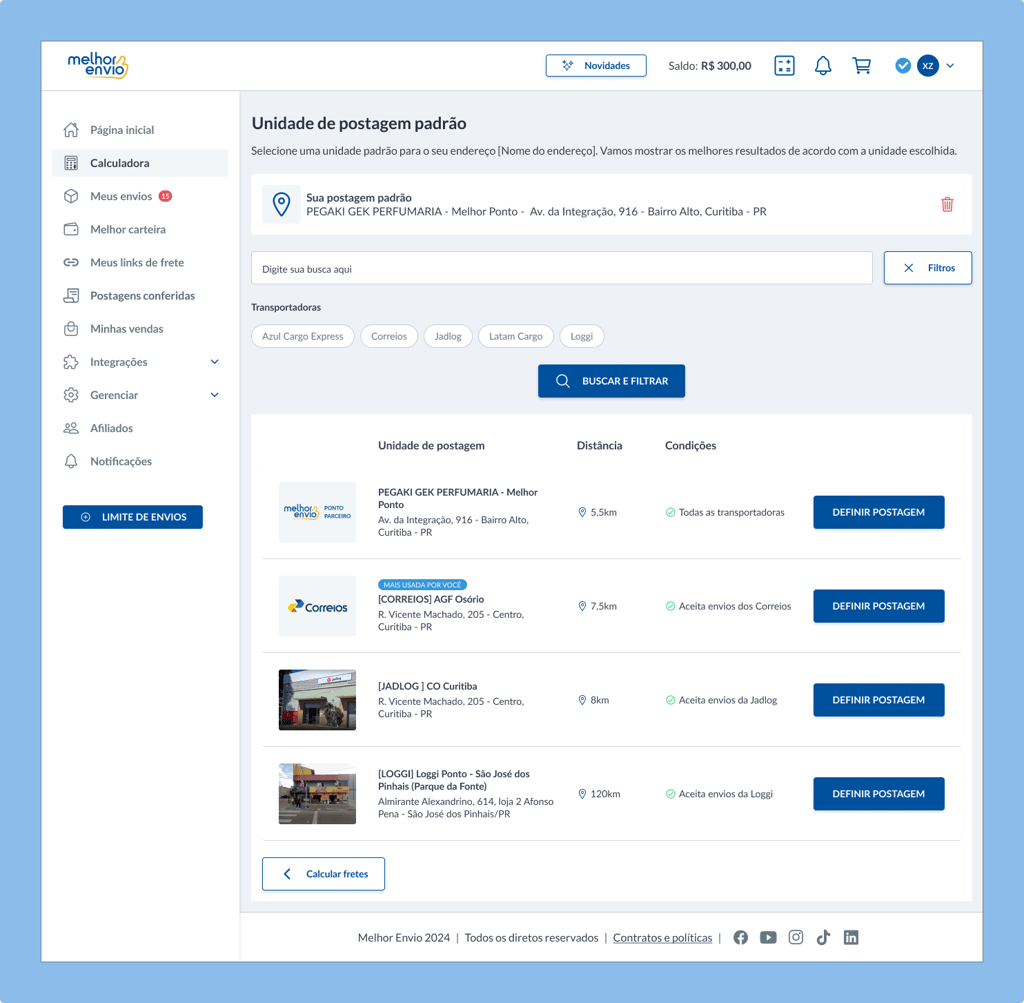Viewport: 1024px width, 1003px height.
Task: Click the Jadlog CO Curitiba photo
Action: tap(317, 700)
